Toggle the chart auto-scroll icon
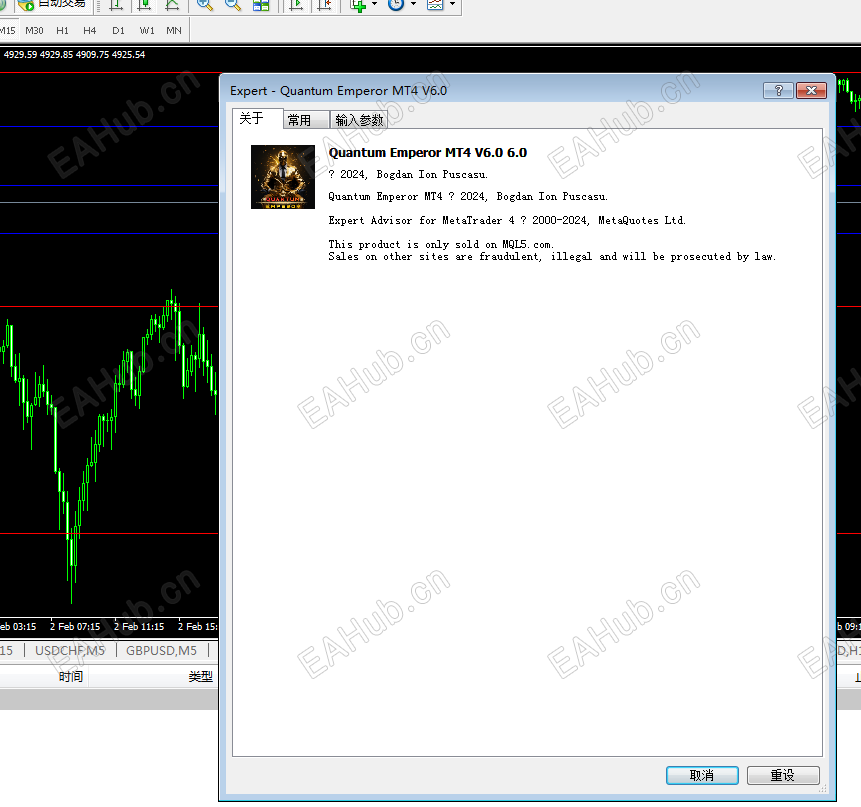The height and width of the screenshot is (807, 861). point(297,5)
